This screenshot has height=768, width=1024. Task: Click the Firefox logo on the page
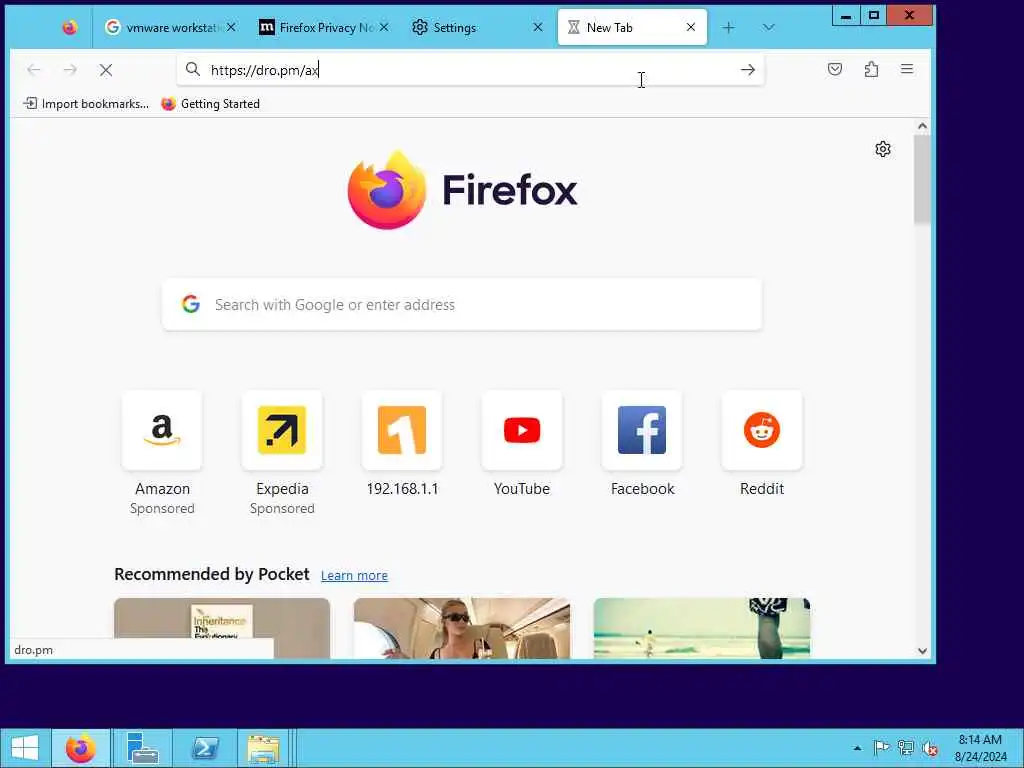462,190
